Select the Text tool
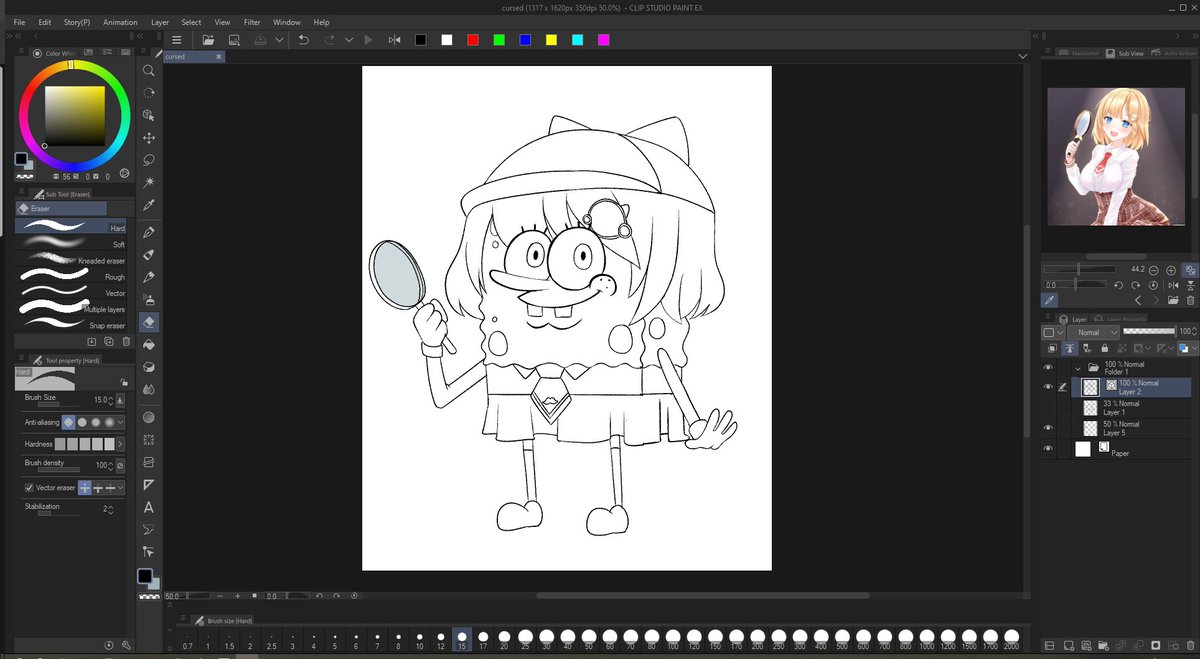1200x659 pixels. 149,507
